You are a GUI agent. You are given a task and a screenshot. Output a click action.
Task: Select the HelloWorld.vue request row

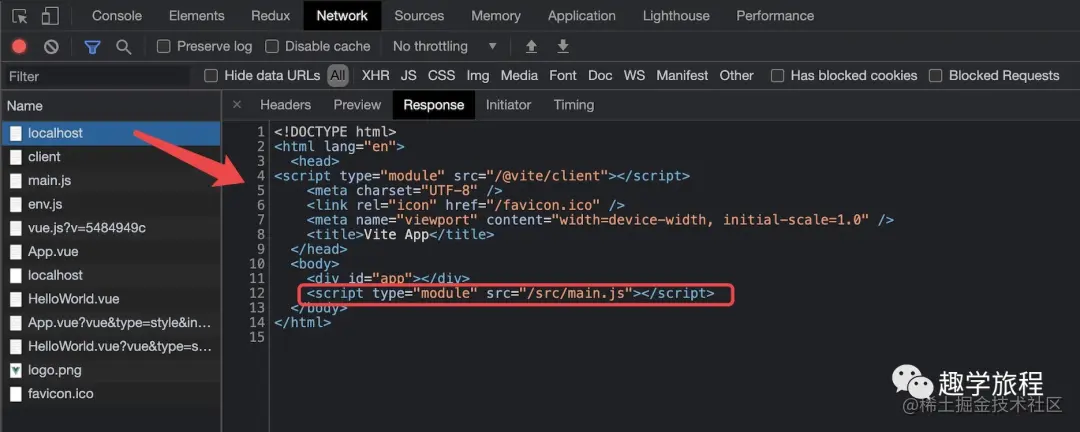(110, 299)
